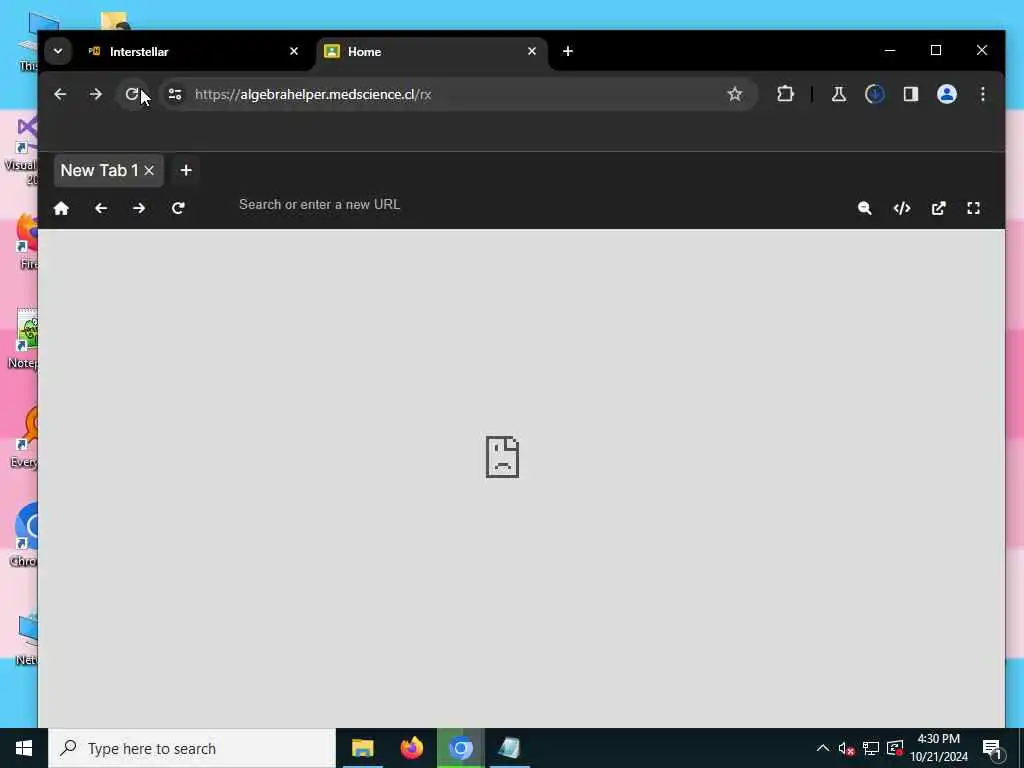Add a new inner proxy tab

tap(186, 170)
